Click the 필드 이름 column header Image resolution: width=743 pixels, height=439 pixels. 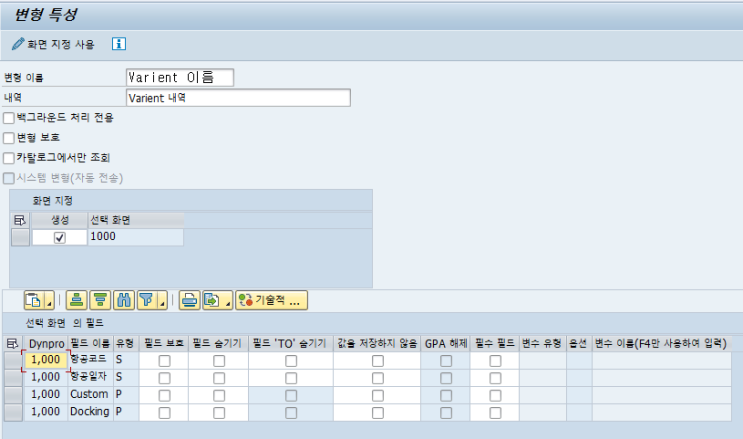point(91,343)
